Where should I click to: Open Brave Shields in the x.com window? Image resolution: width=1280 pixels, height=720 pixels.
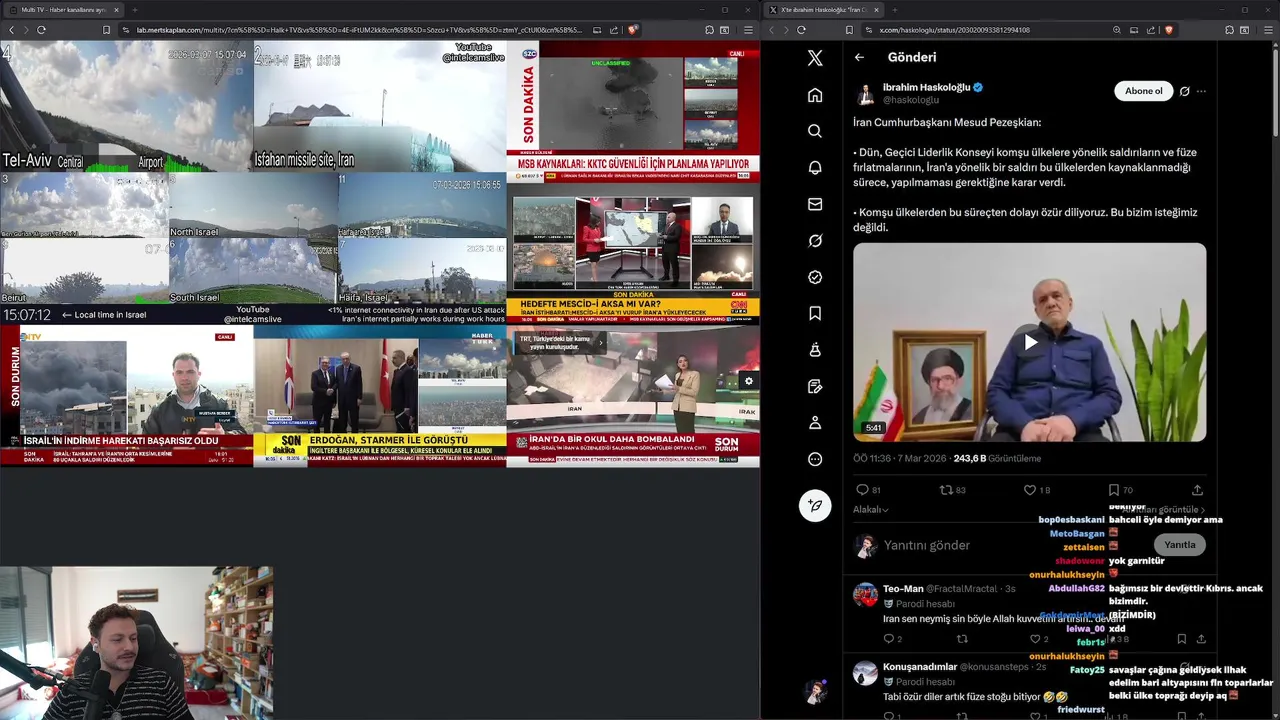1168,30
